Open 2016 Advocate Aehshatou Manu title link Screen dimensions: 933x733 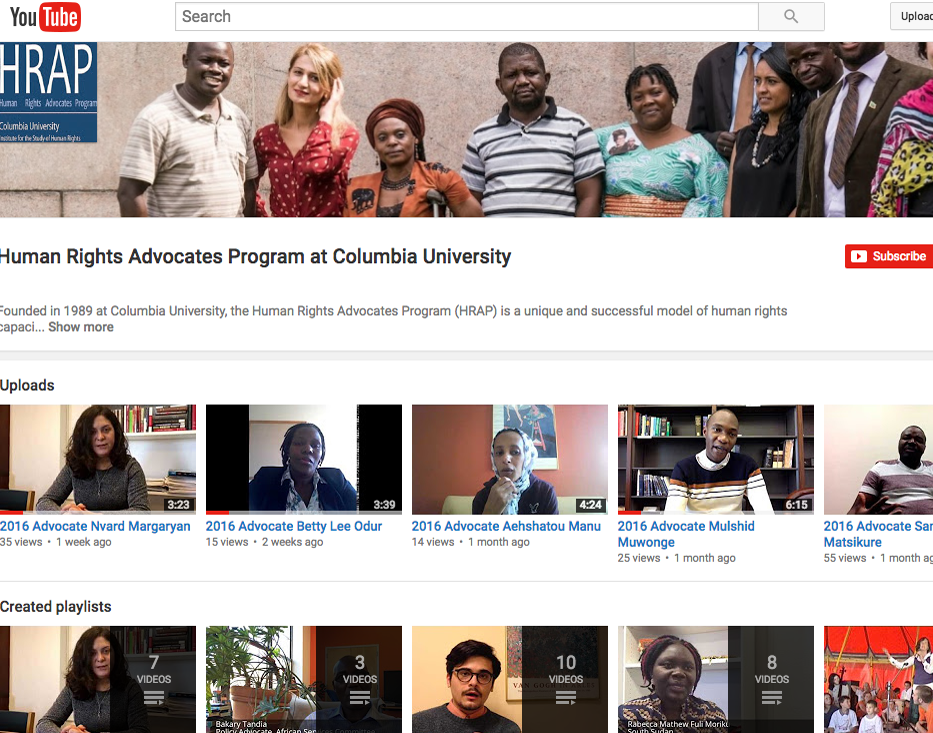[x=506, y=526]
